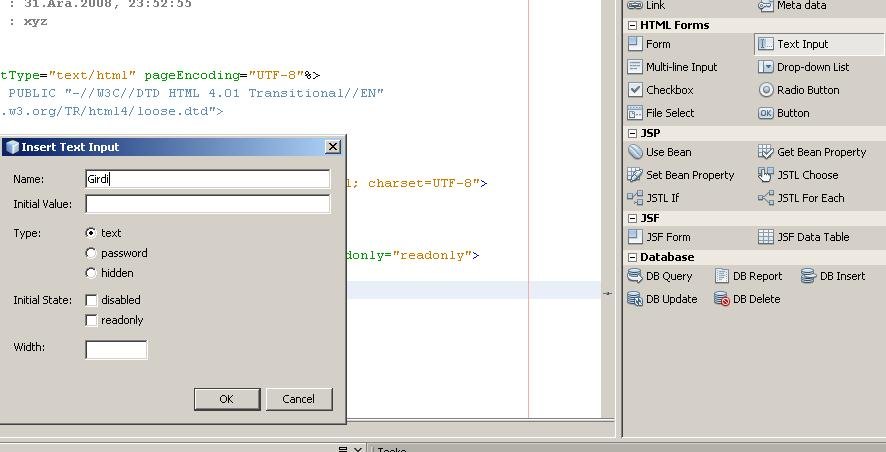Select DB Query database item
Viewport: 886px width, 452px height.
(660, 276)
